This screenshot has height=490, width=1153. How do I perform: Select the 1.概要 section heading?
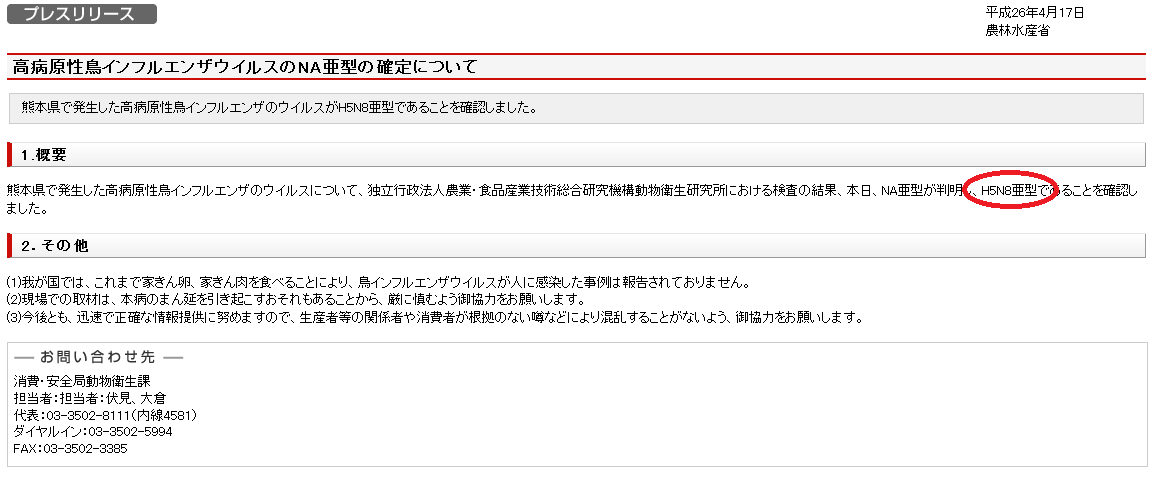[43, 155]
